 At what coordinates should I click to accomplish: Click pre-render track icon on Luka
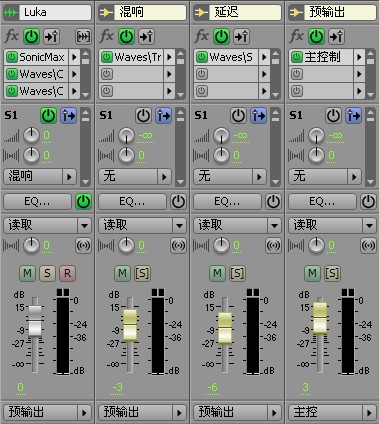pyautogui.click(x=83, y=36)
